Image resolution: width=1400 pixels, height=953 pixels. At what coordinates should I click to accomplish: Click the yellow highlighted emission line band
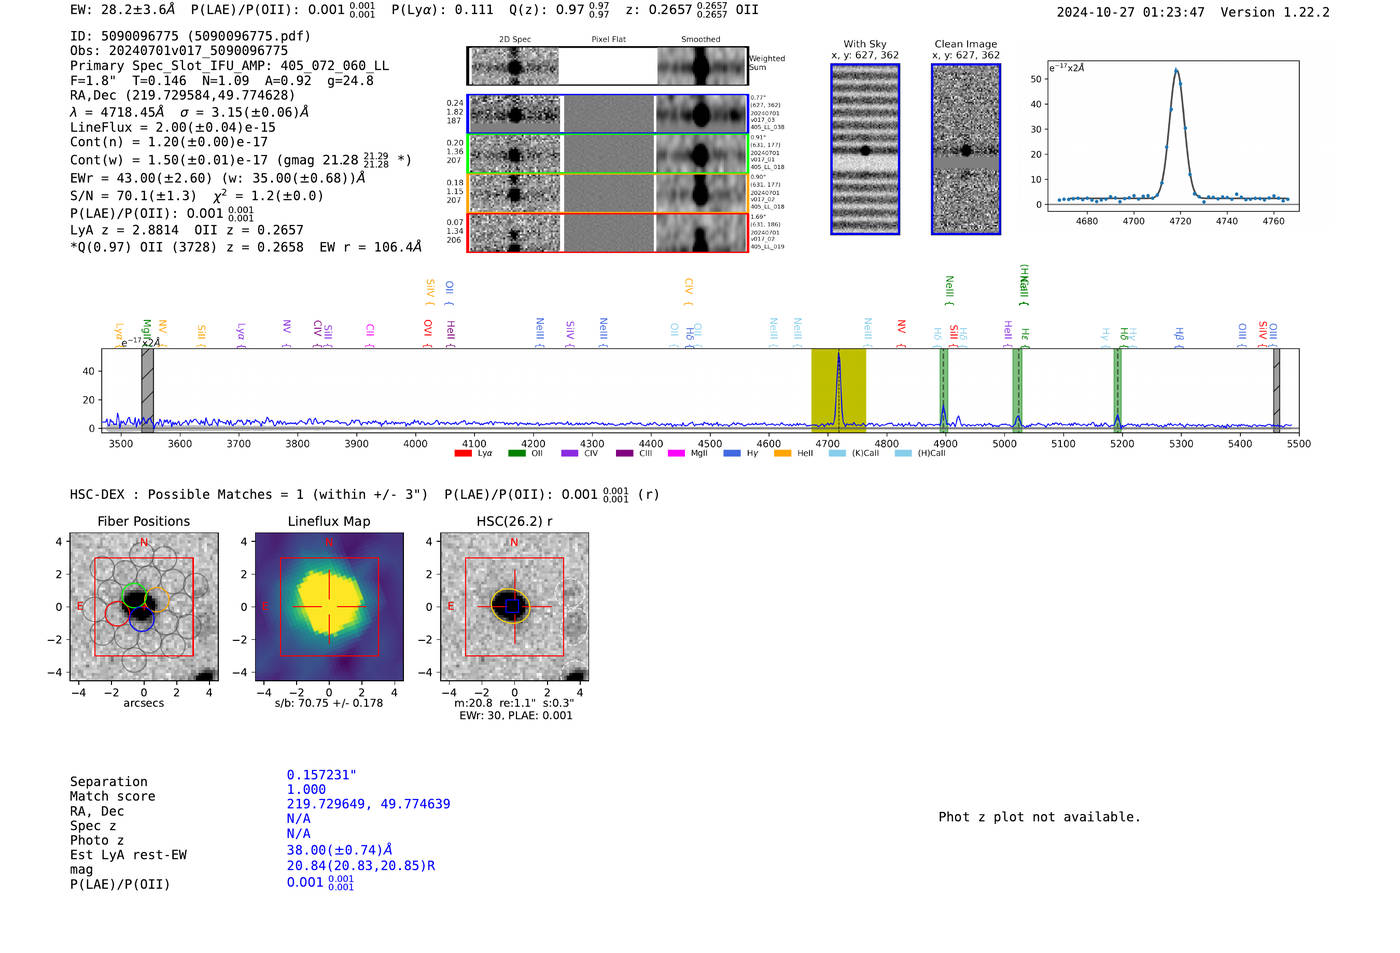(x=838, y=391)
